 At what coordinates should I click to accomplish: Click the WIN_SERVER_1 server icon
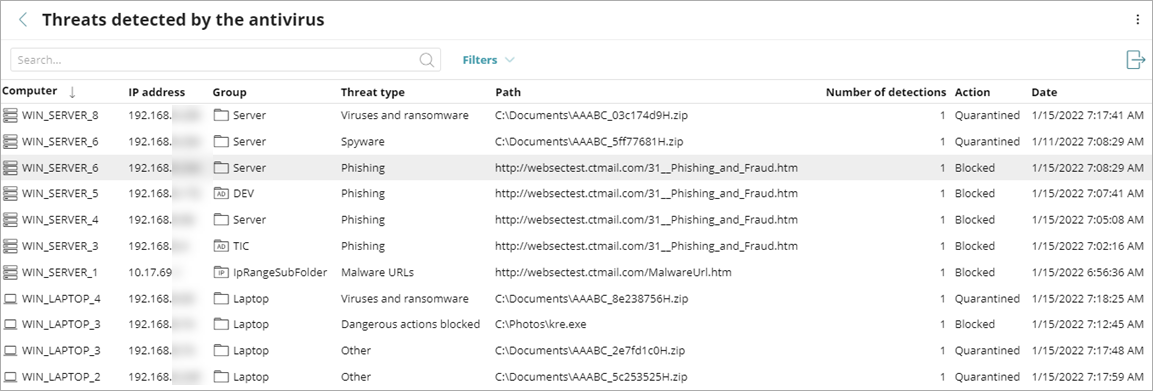(10, 272)
